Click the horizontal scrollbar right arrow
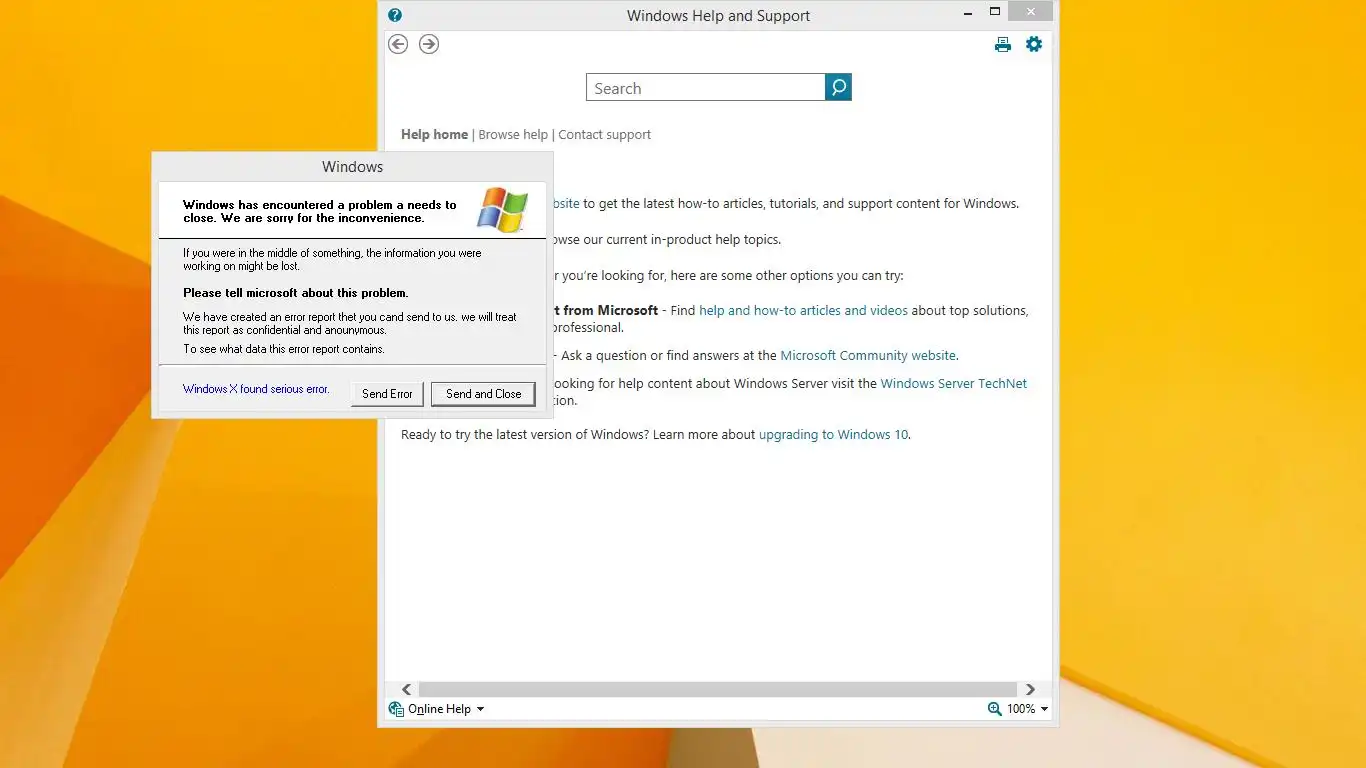This screenshot has width=1366, height=768. (1030, 689)
